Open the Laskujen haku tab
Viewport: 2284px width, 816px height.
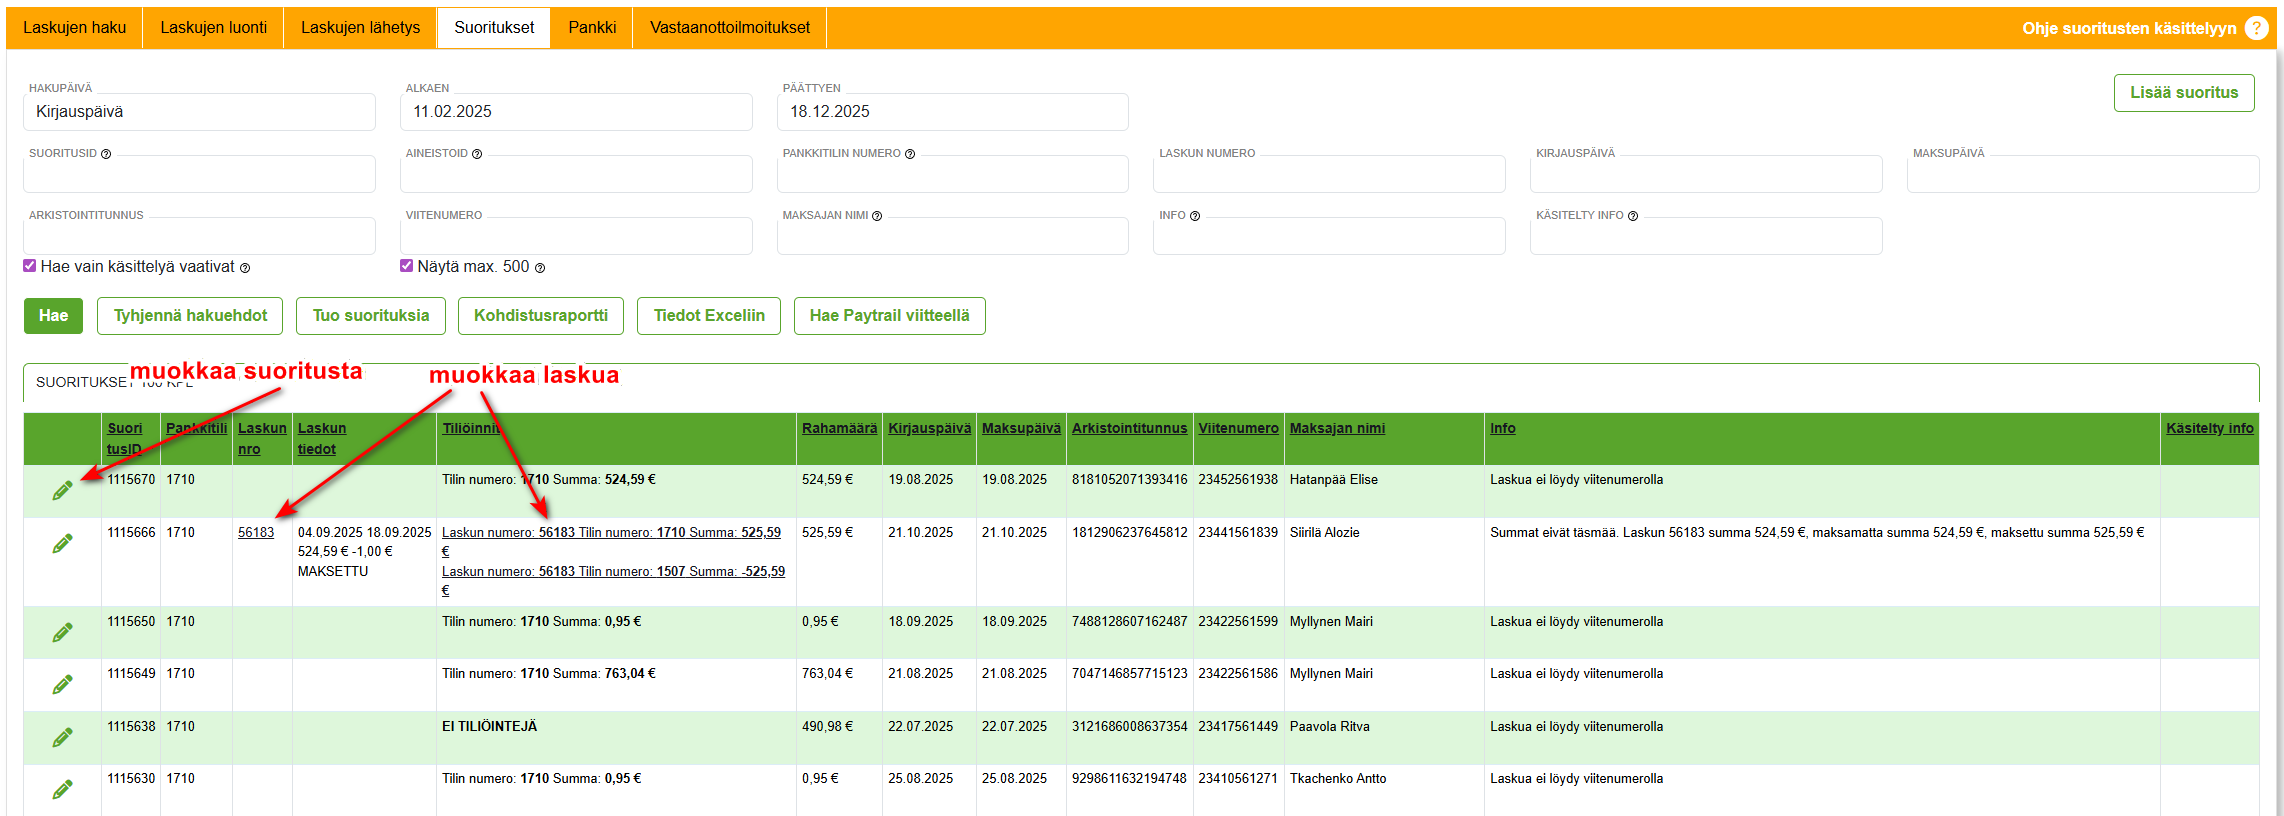75,28
